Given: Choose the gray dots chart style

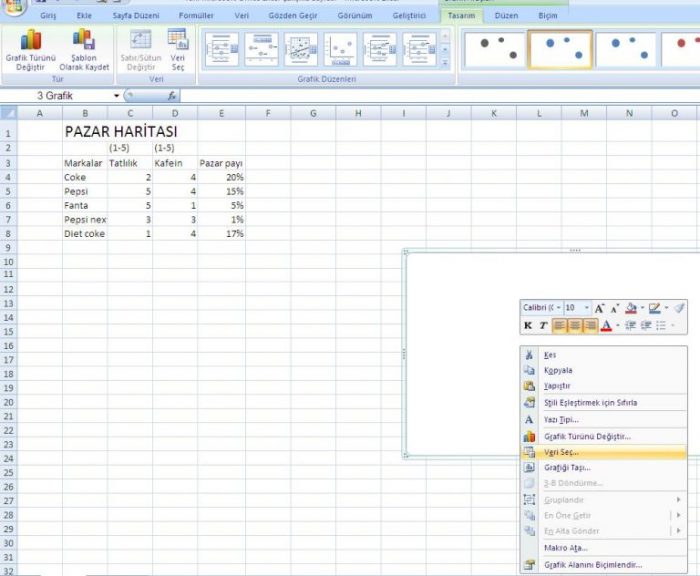Looking at the screenshot, I should (x=494, y=49).
